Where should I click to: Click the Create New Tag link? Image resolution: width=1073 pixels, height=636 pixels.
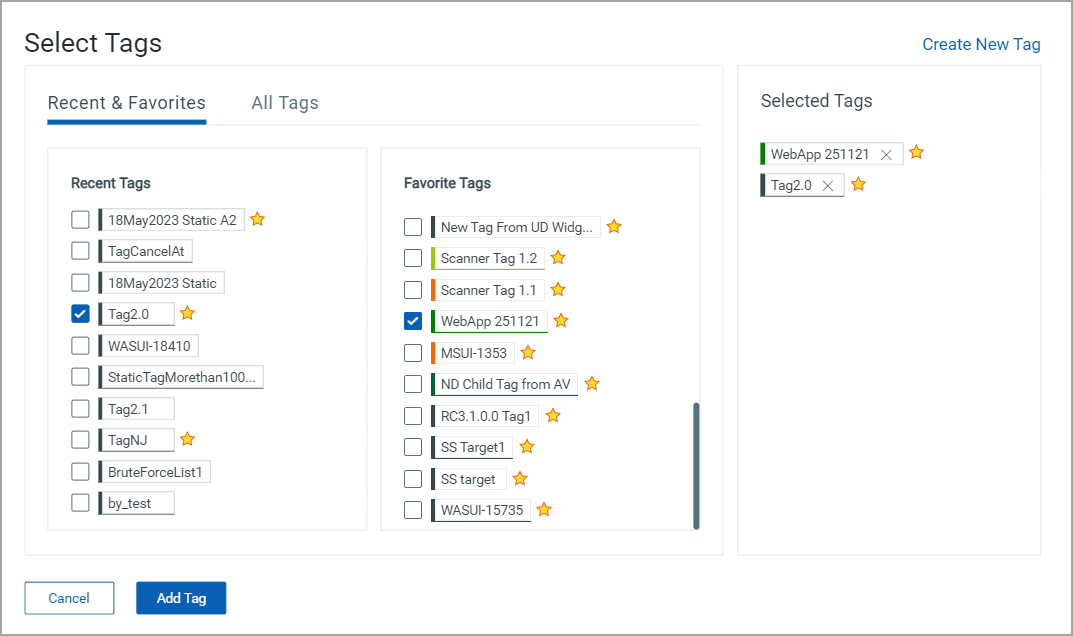pyautogui.click(x=981, y=44)
